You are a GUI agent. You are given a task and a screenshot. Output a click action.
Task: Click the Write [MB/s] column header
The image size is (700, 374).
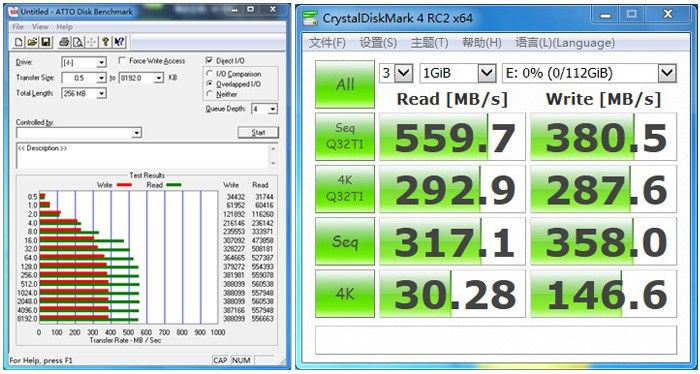tap(603, 99)
